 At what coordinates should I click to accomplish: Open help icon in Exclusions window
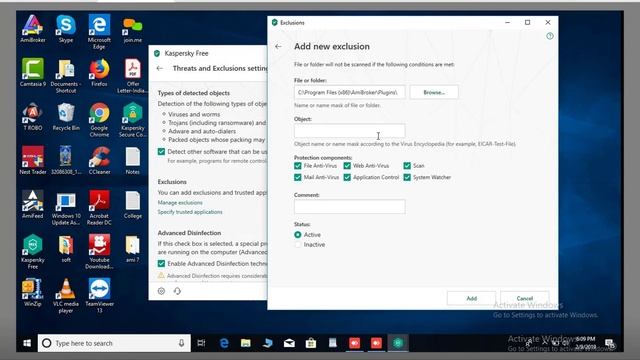[x=550, y=36]
